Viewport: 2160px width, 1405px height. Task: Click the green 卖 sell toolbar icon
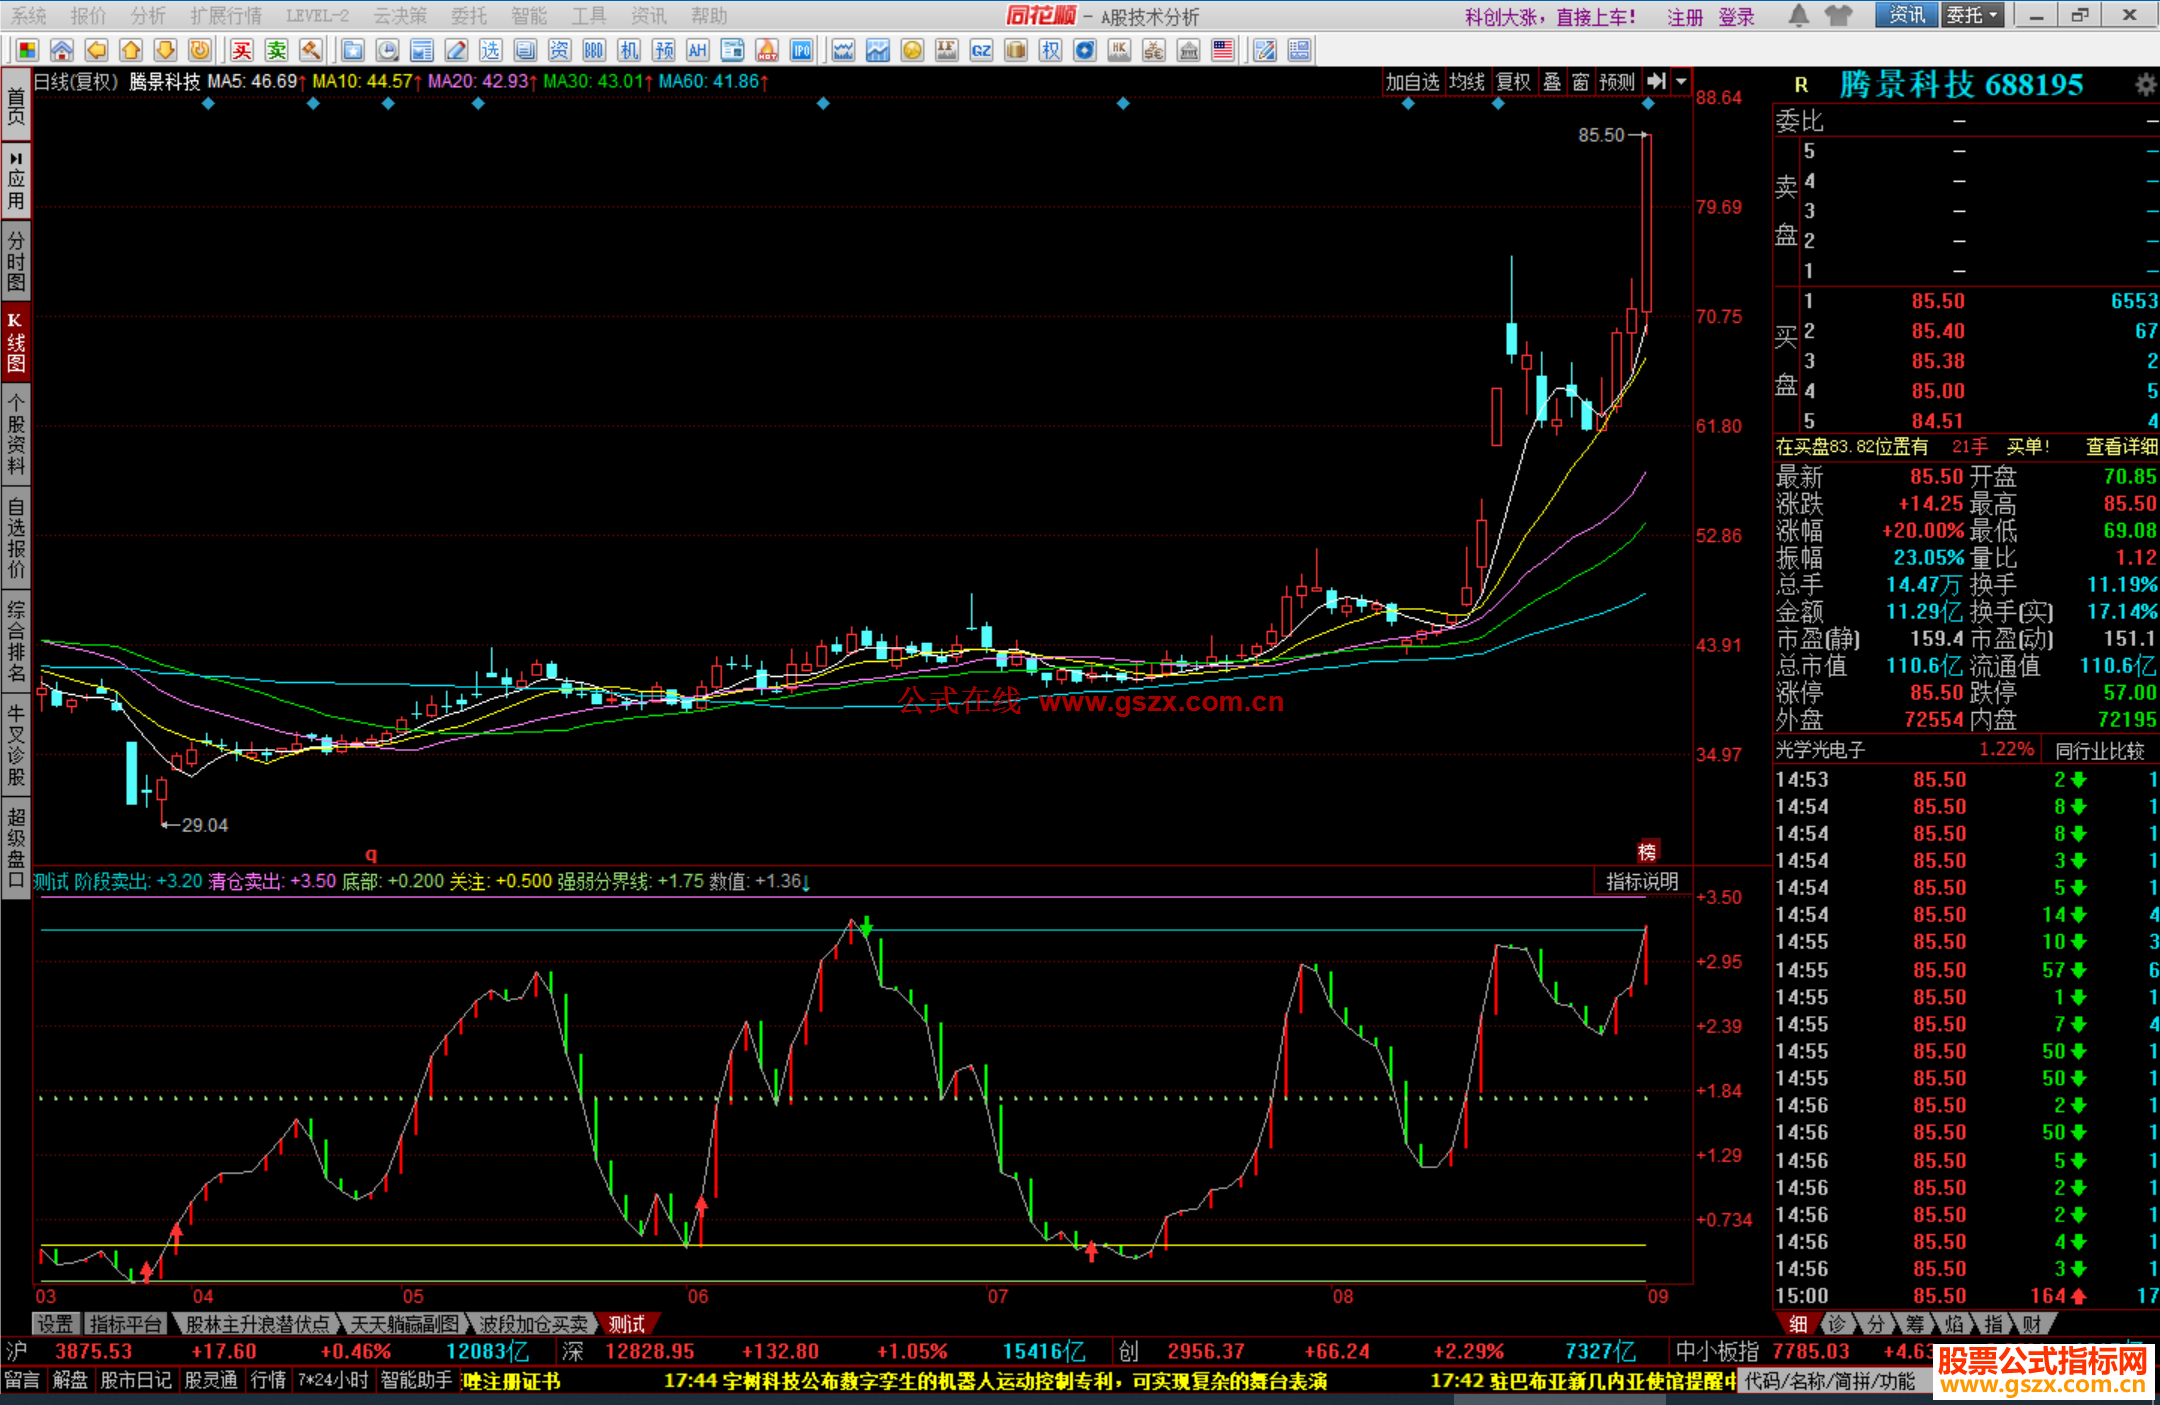[277, 51]
